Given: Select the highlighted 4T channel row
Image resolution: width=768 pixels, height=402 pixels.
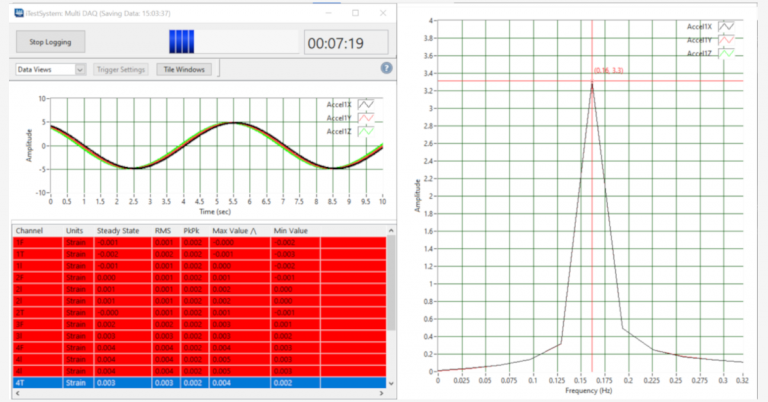Looking at the screenshot, I should coord(199,383).
